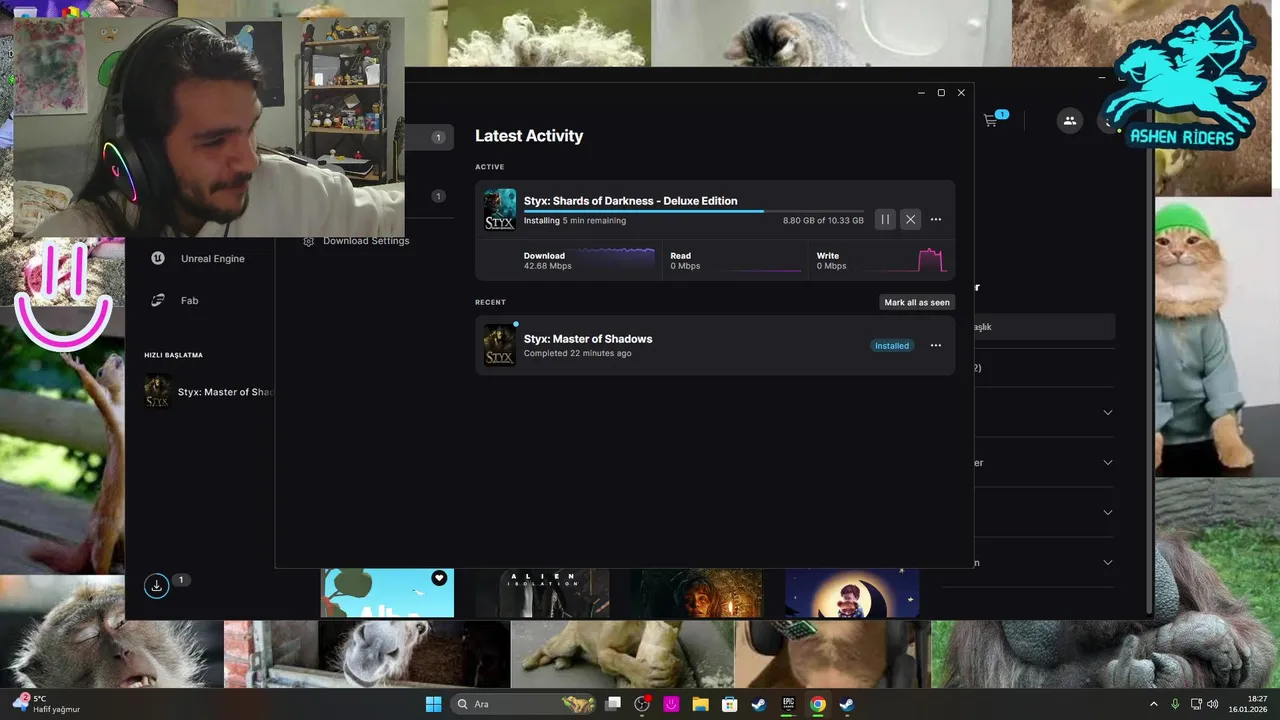
Task: Click the 'Read 0 Mbps' stat
Action: coord(685,261)
